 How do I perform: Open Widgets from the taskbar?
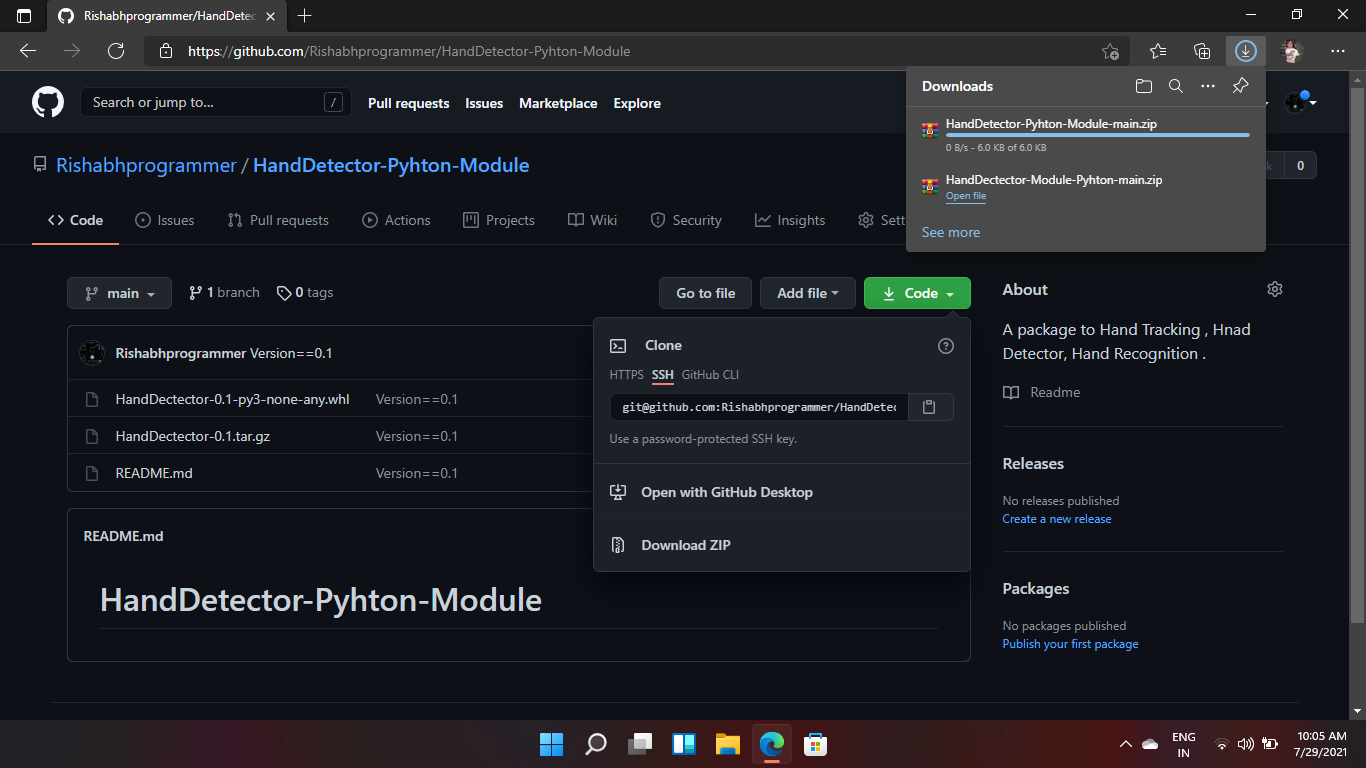[683, 744]
